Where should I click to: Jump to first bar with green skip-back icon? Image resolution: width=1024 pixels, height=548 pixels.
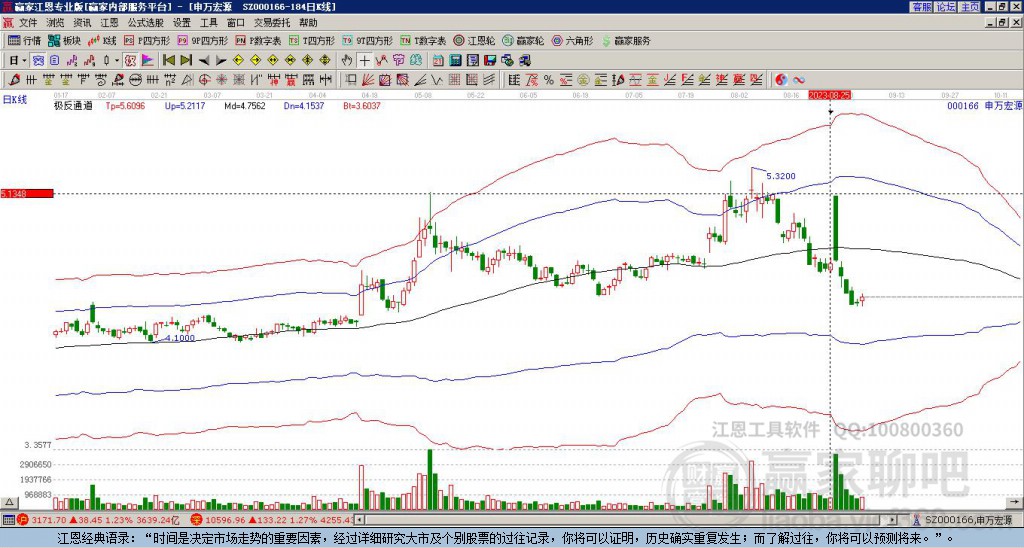tap(168, 61)
